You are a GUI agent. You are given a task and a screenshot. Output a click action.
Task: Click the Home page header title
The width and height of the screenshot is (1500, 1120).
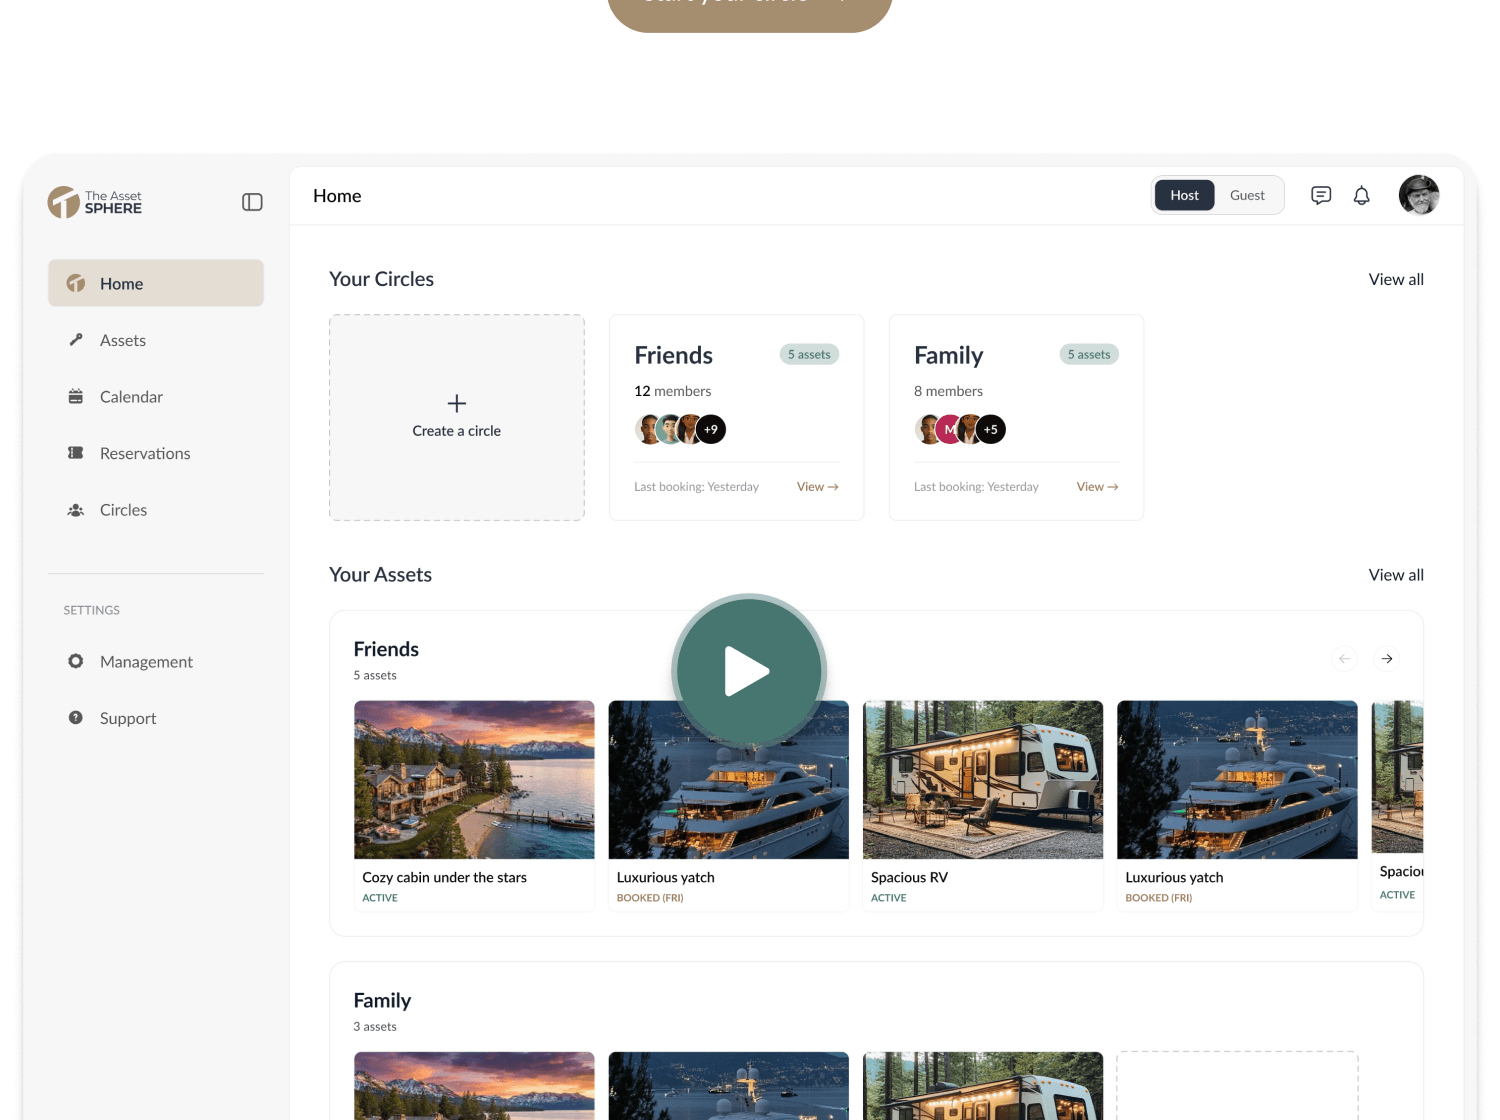point(337,196)
